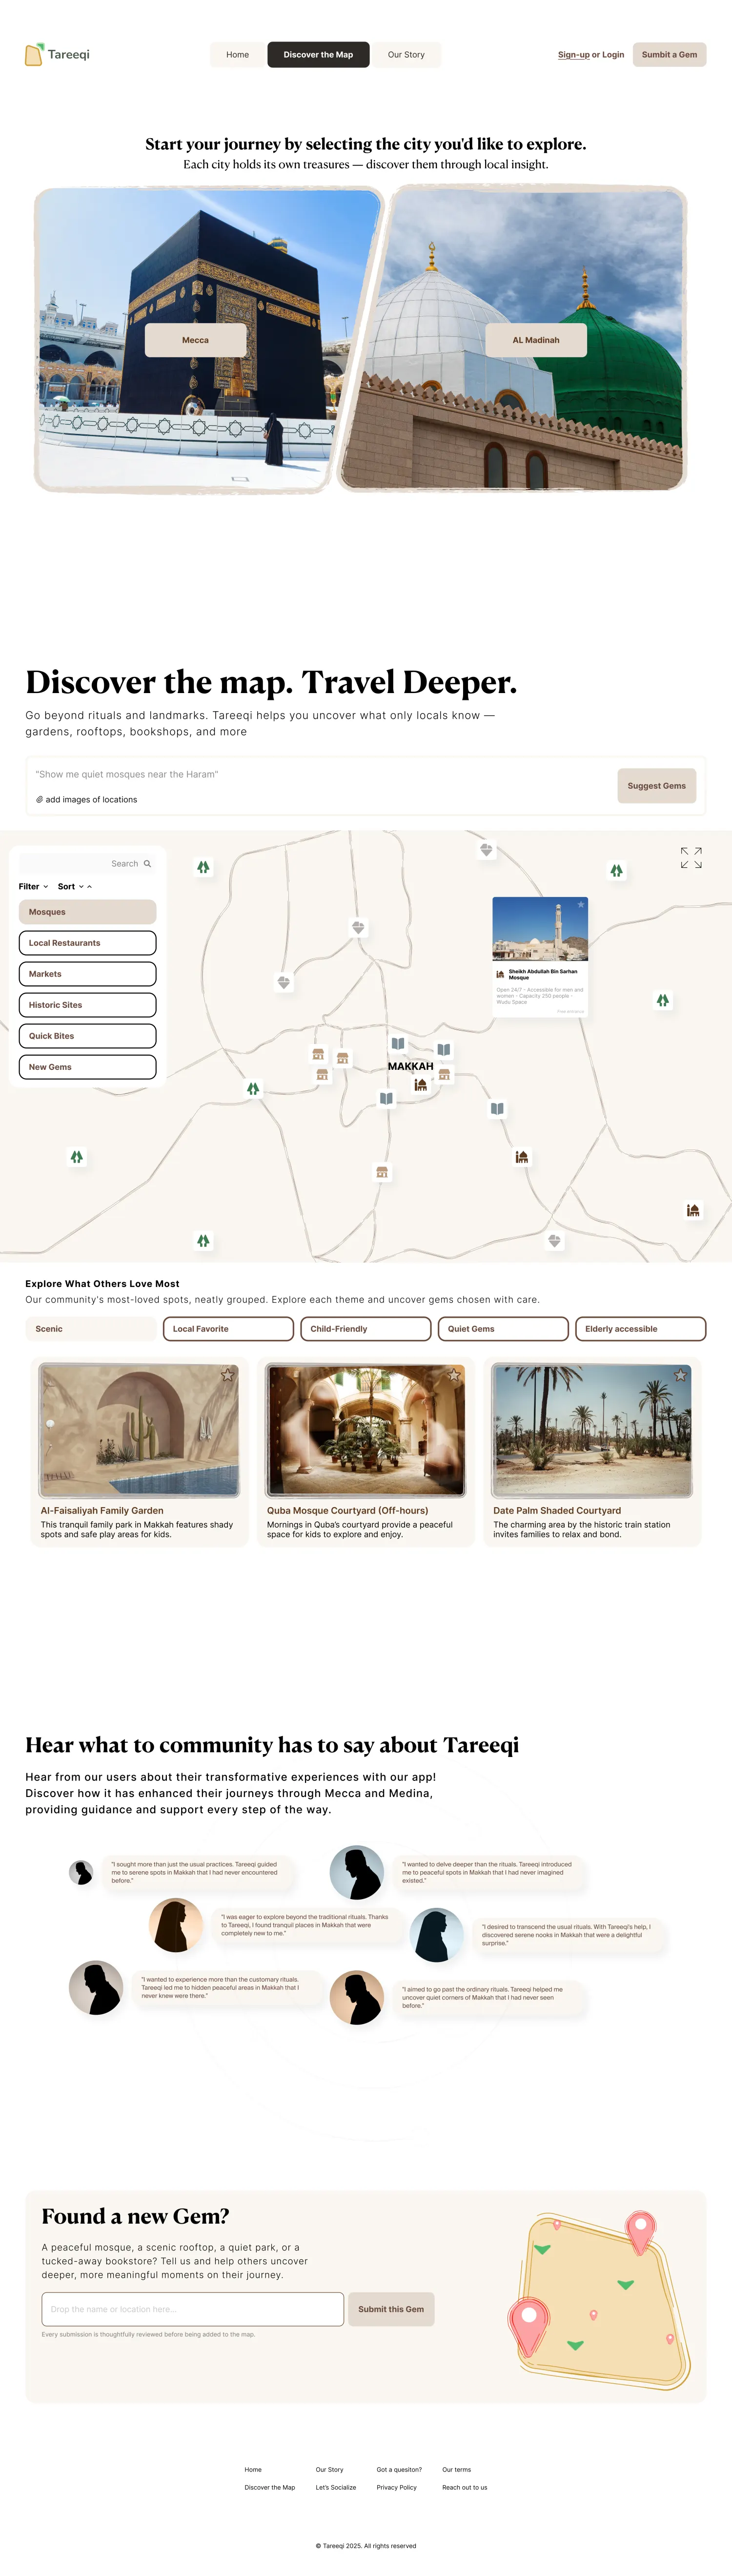Open the Reach out to us footer link
732x2576 pixels.
(465, 2487)
